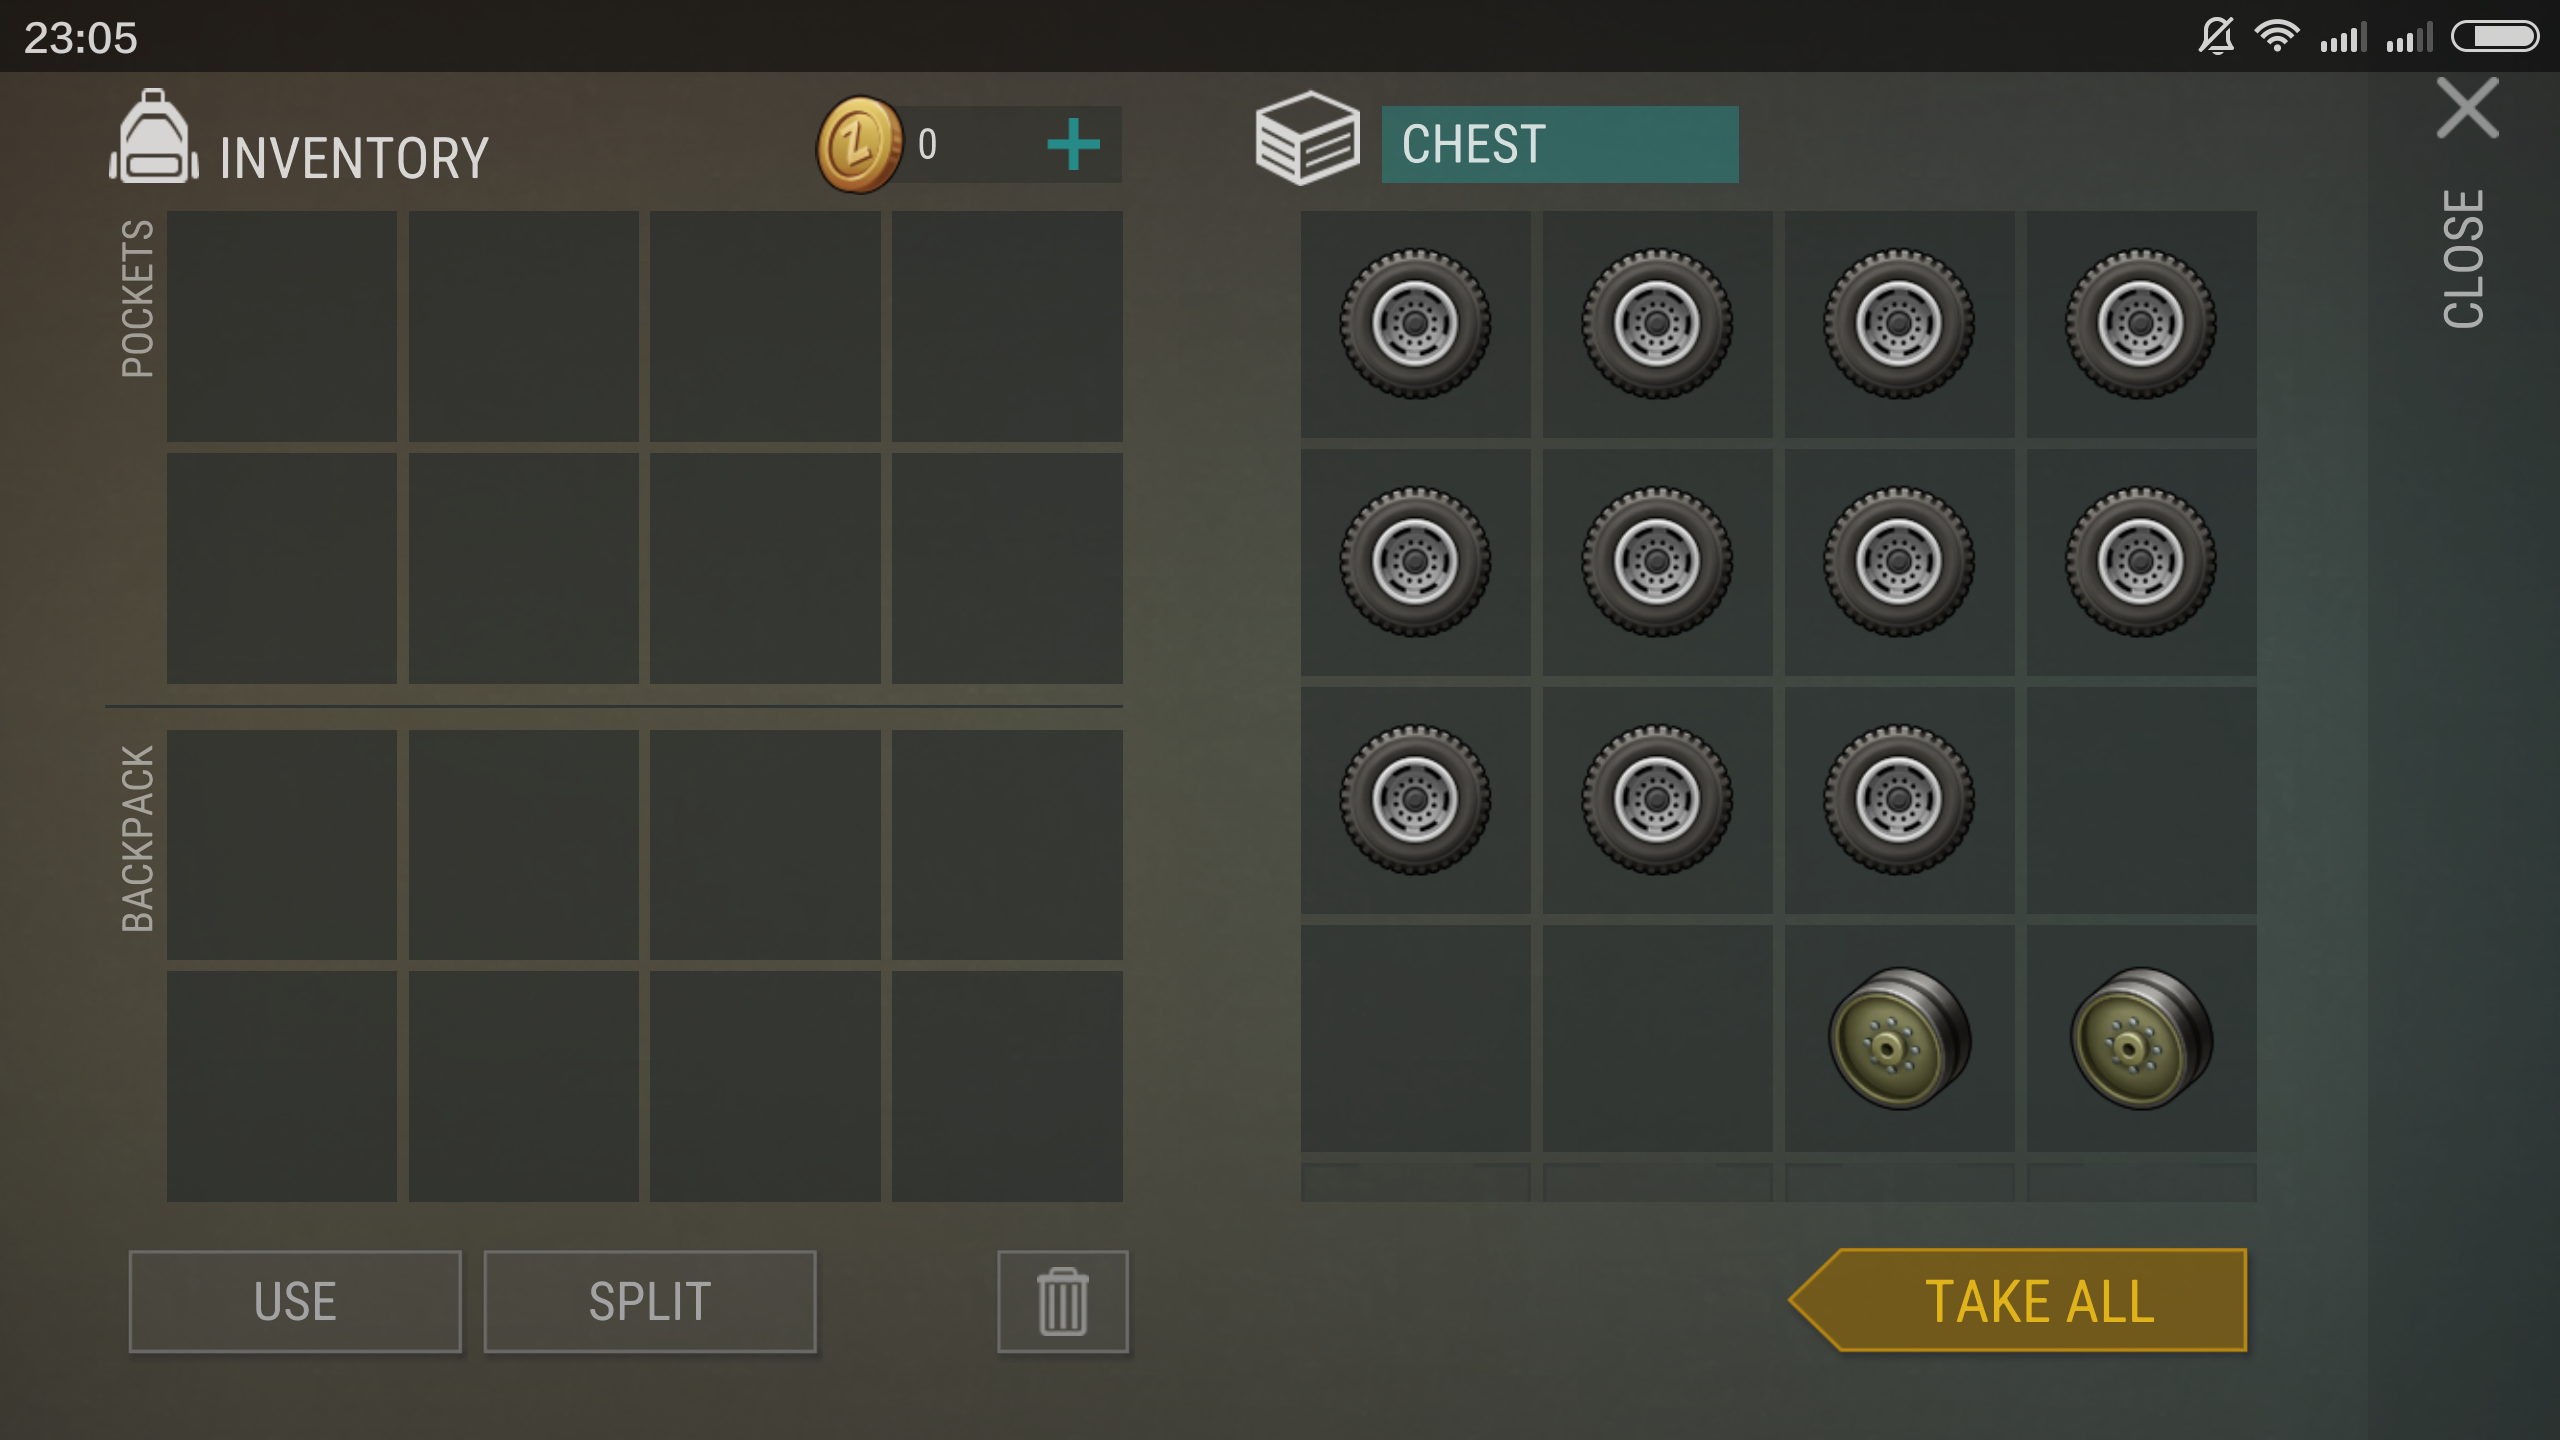Select the first tire in the chest
Image resolution: width=2560 pixels, height=1440 pixels.
1415,324
